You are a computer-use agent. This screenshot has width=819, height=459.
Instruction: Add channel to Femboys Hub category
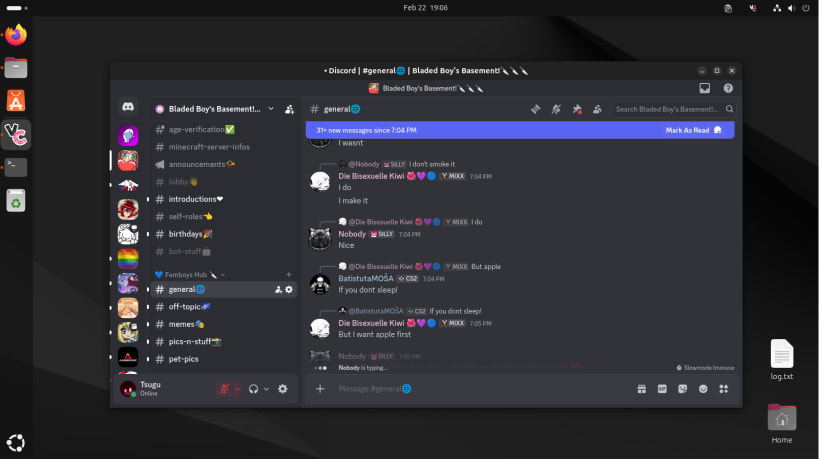click(x=288, y=275)
